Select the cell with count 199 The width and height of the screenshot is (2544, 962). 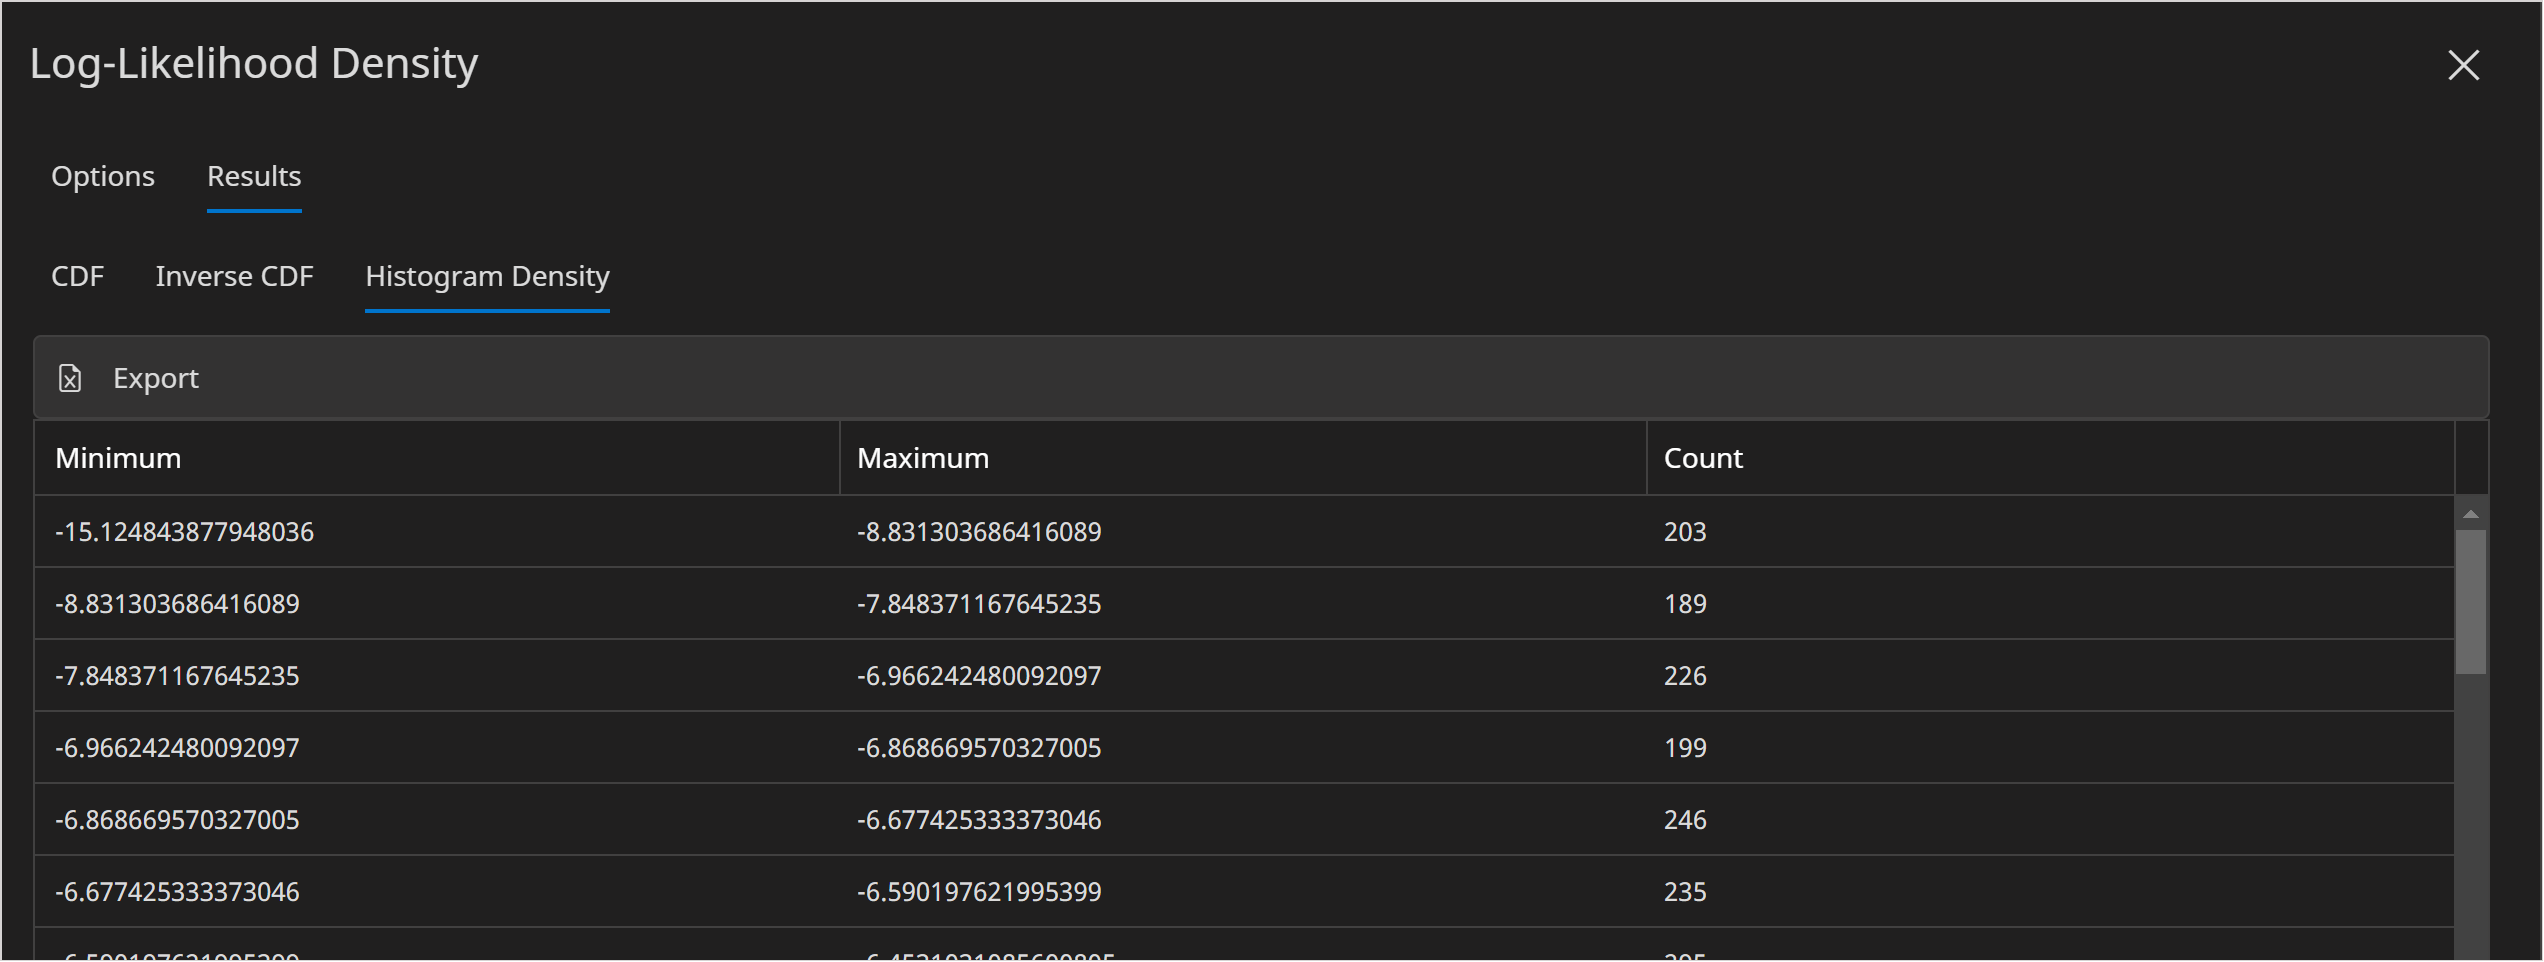click(1685, 748)
